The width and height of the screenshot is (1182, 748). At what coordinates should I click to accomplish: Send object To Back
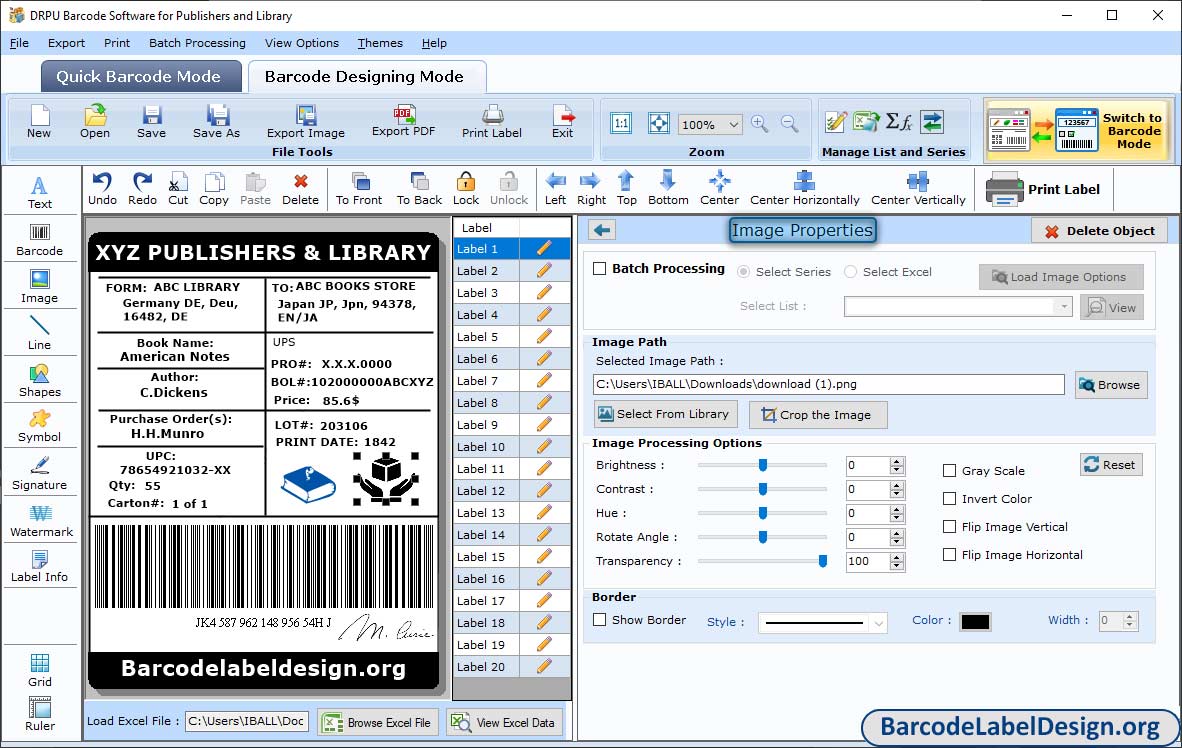point(419,189)
